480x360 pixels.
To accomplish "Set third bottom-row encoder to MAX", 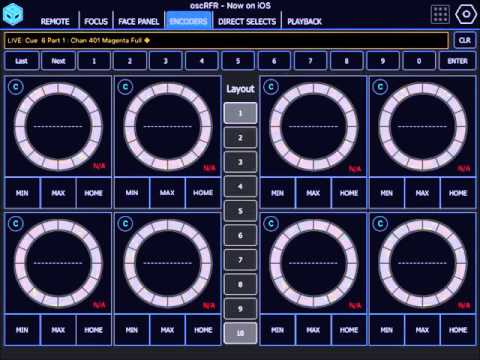I will (x=313, y=330).
